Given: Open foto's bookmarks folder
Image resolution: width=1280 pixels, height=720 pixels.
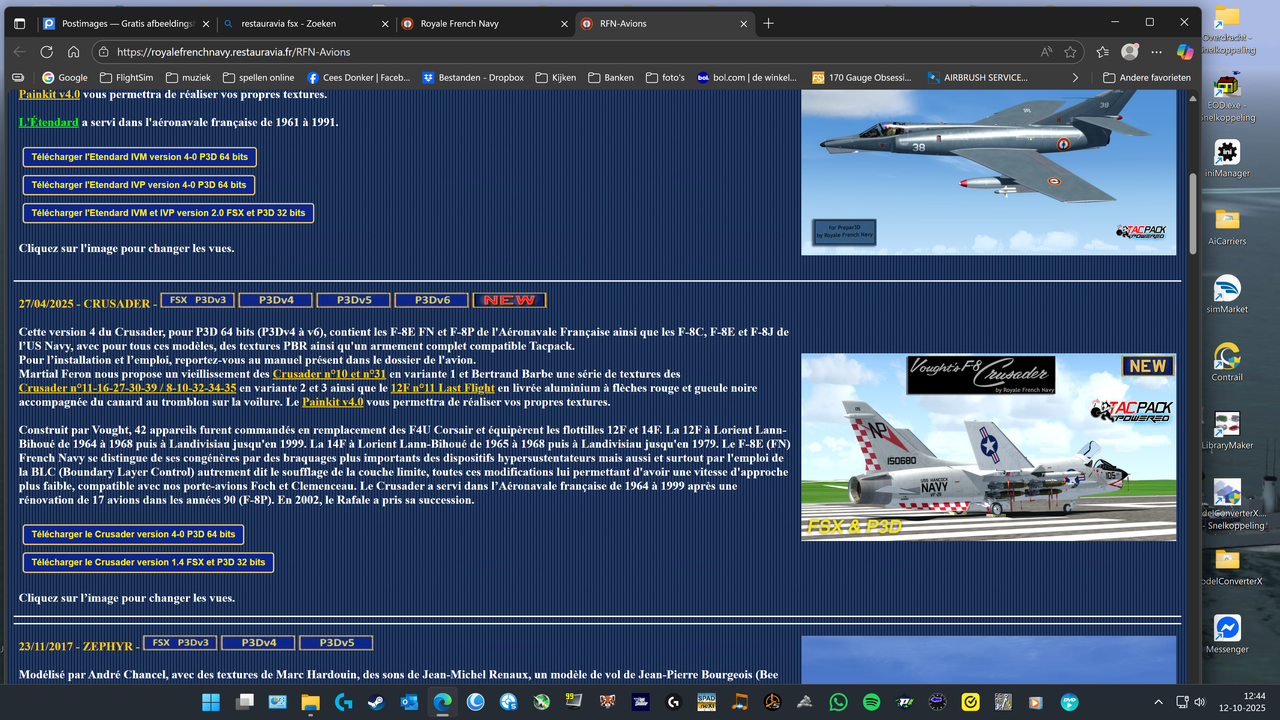Looking at the screenshot, I should pos(665,77).
